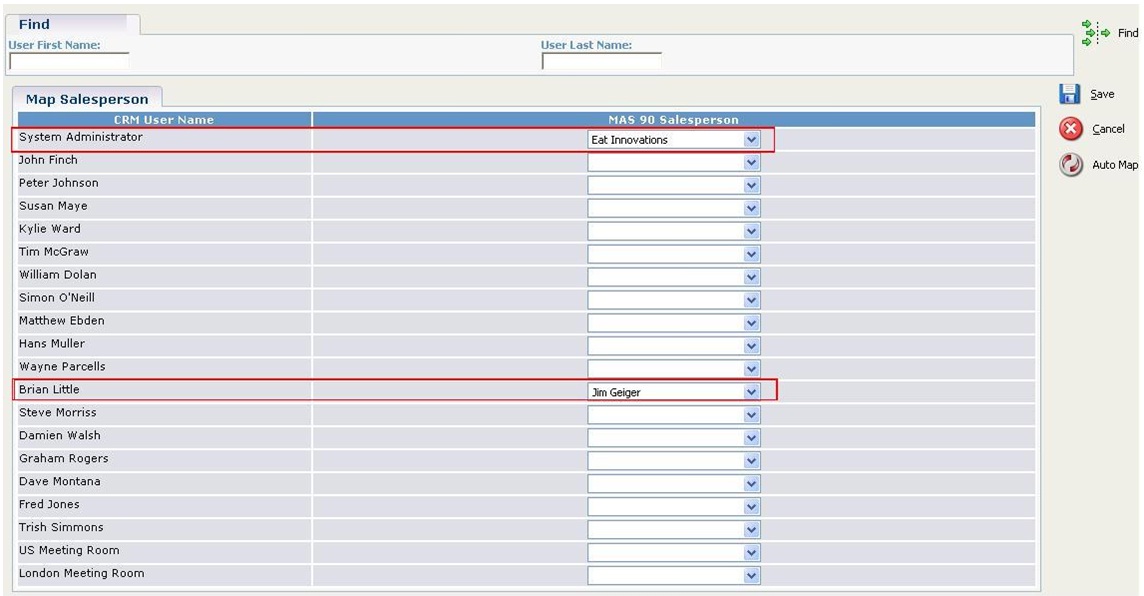Click the User First Name label

(55, 45)
